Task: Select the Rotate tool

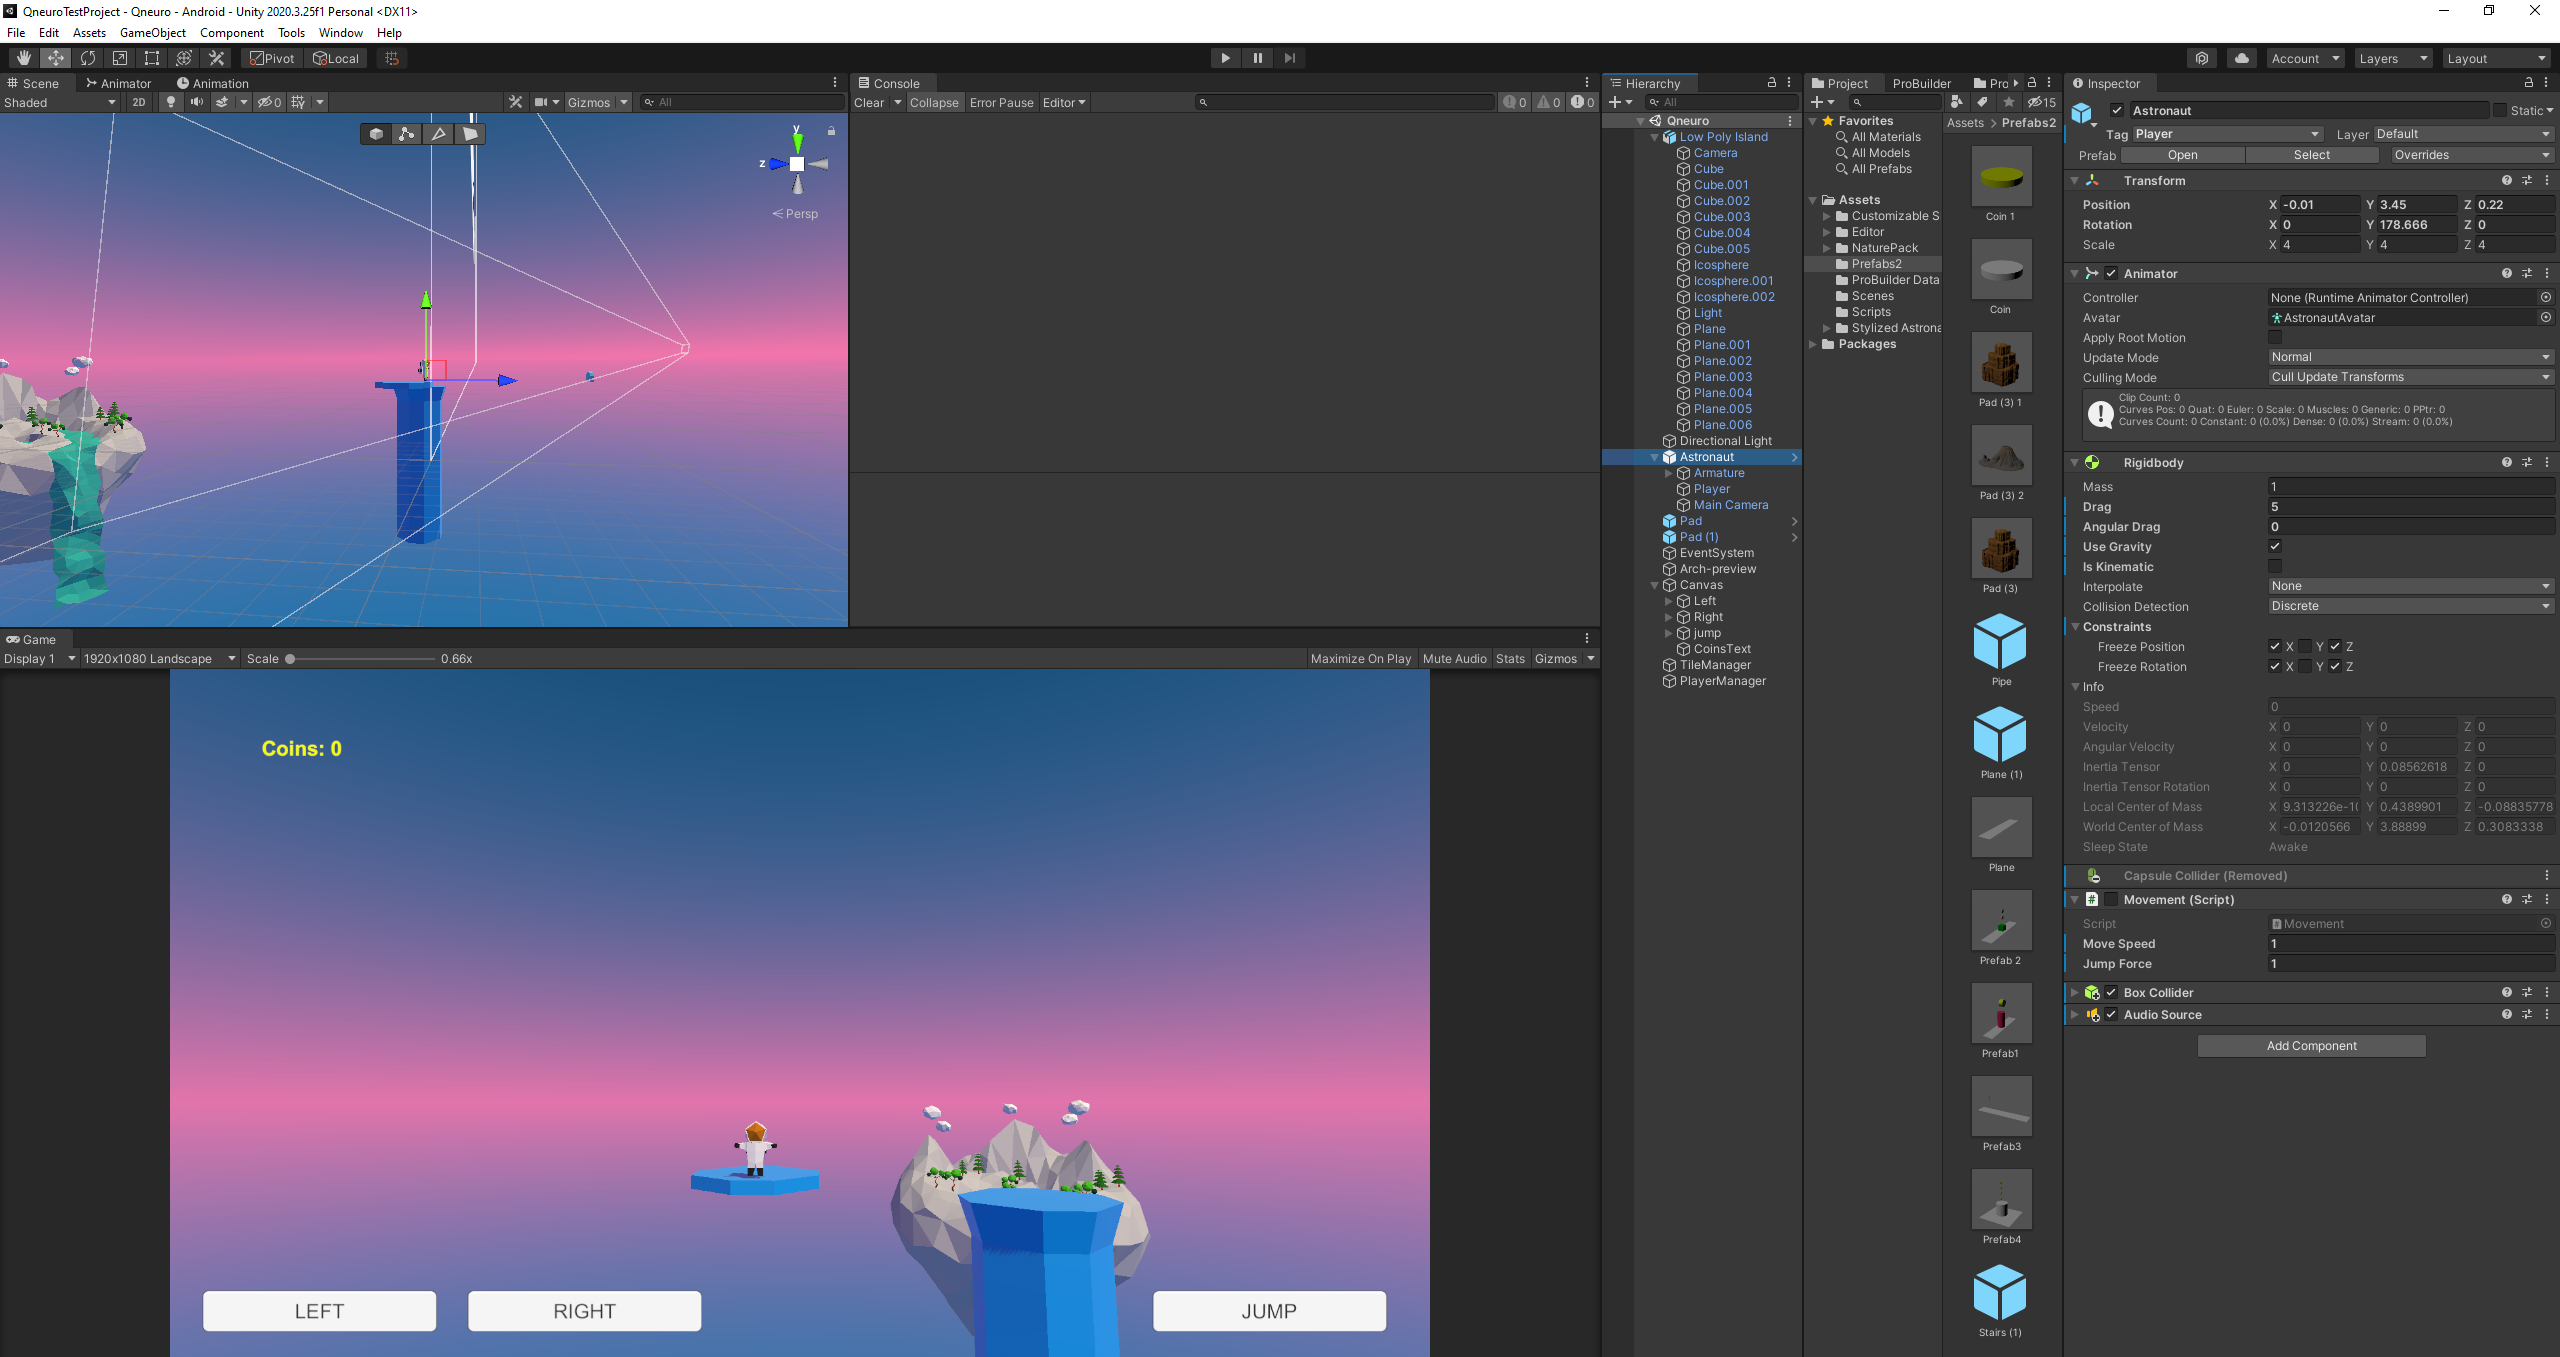Action: point(88,58)
